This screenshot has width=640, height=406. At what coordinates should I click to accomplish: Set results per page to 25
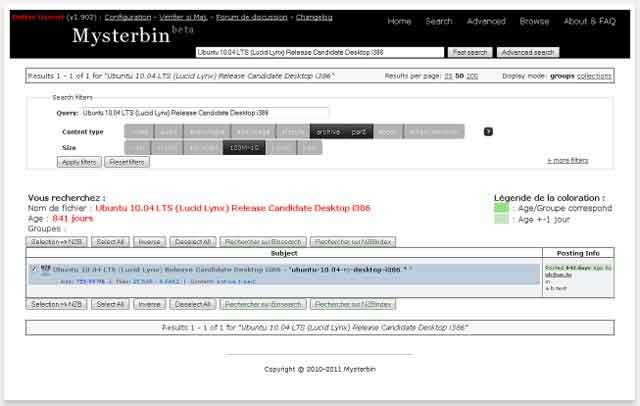(x=448, y=76)
